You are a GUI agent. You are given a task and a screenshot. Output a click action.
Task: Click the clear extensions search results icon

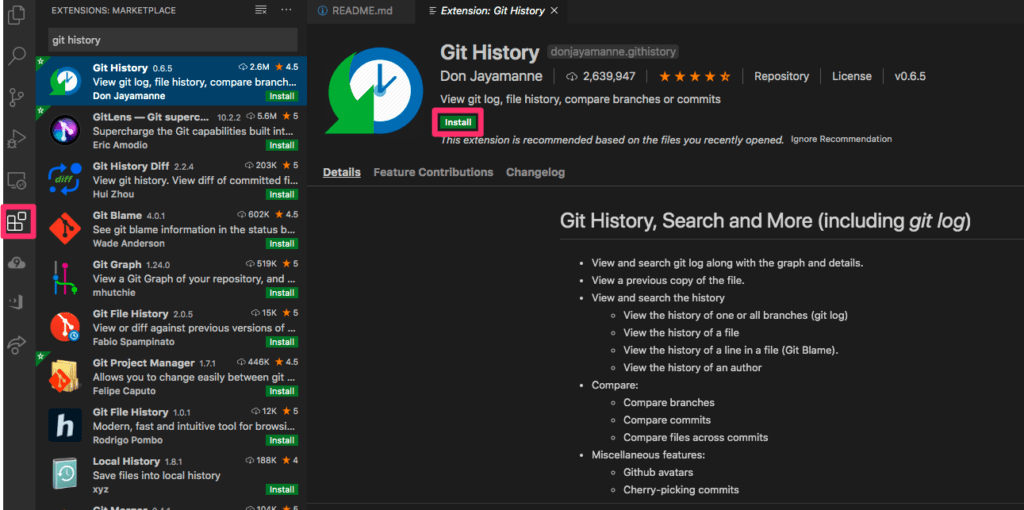261,10
